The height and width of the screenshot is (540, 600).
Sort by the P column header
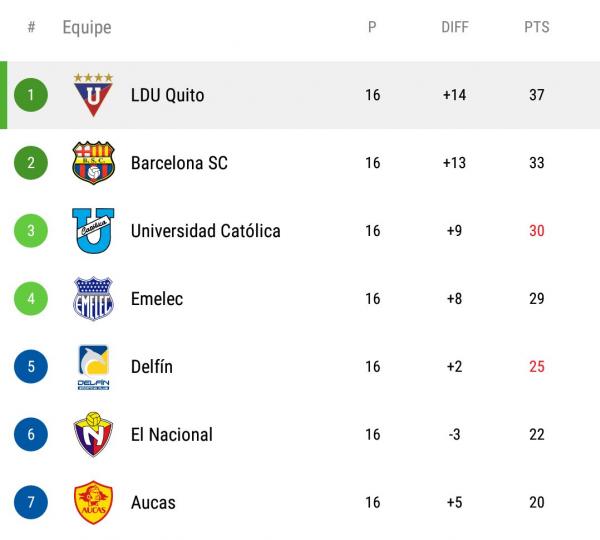(372, 27)
